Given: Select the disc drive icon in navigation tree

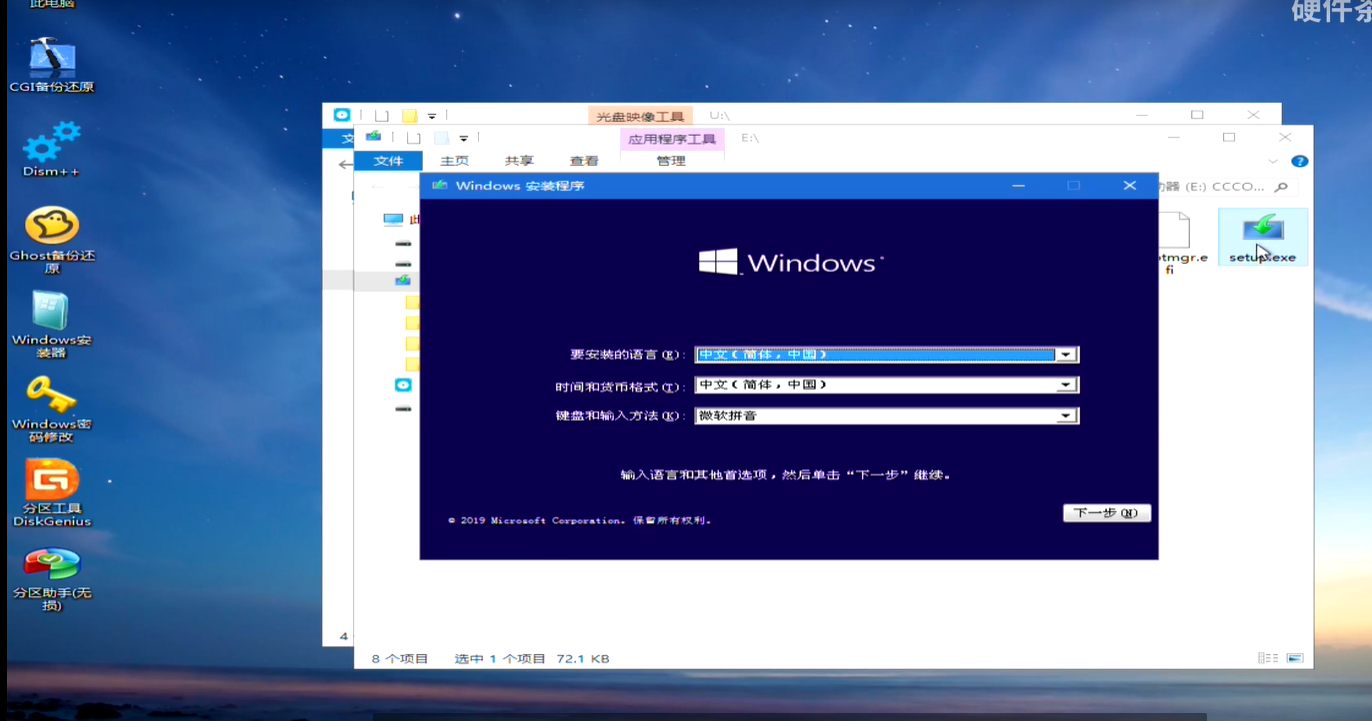Looking at the screenshot, I should click(x=402, y=385).
